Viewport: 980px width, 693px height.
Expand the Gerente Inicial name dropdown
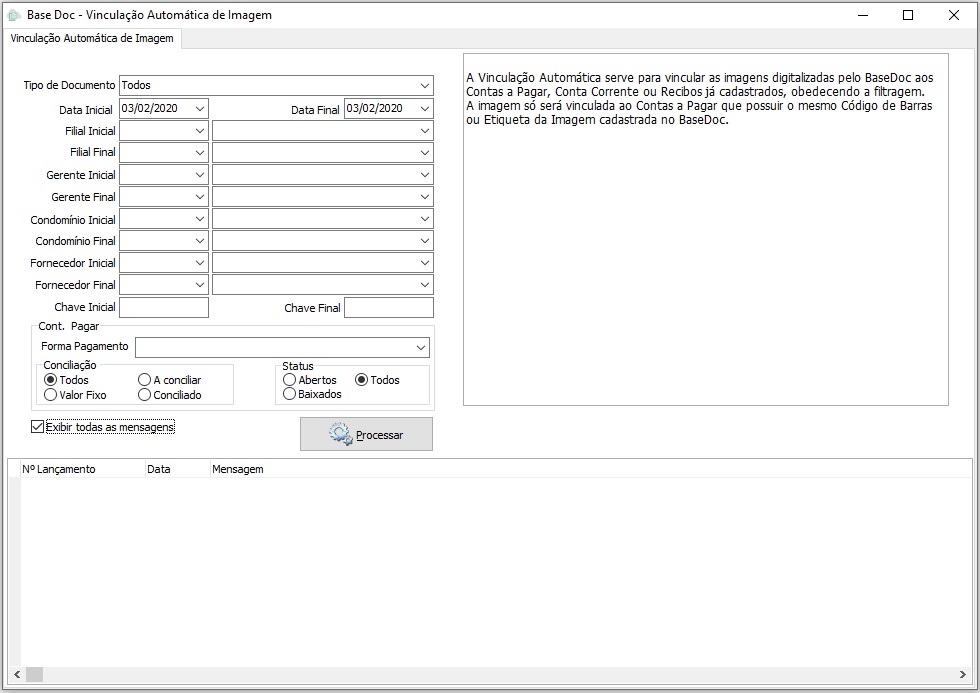click(x=425, y=175)
